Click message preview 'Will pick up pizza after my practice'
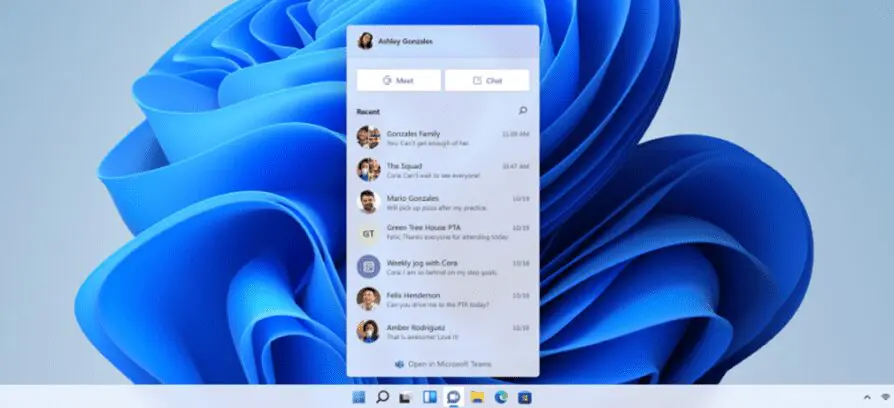The height and width of the screenshot is (408, 894). [x=437, y=208]
